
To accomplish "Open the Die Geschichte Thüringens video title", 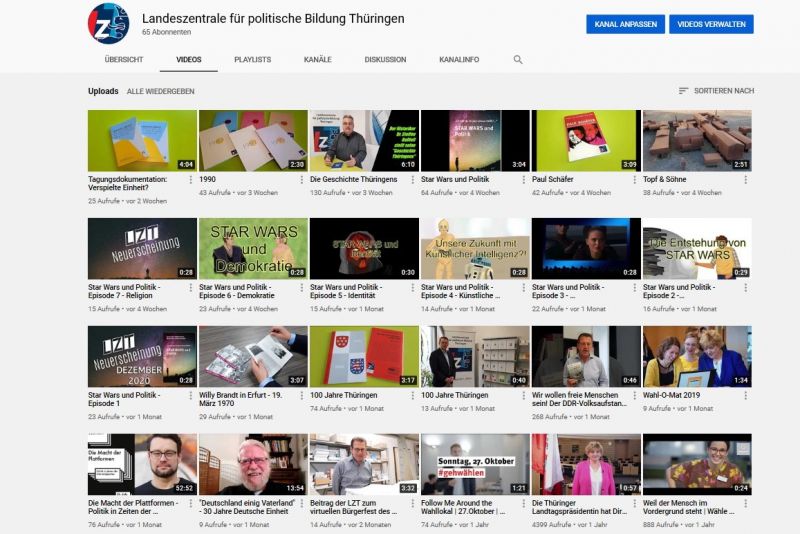I will tap(354, 180).
